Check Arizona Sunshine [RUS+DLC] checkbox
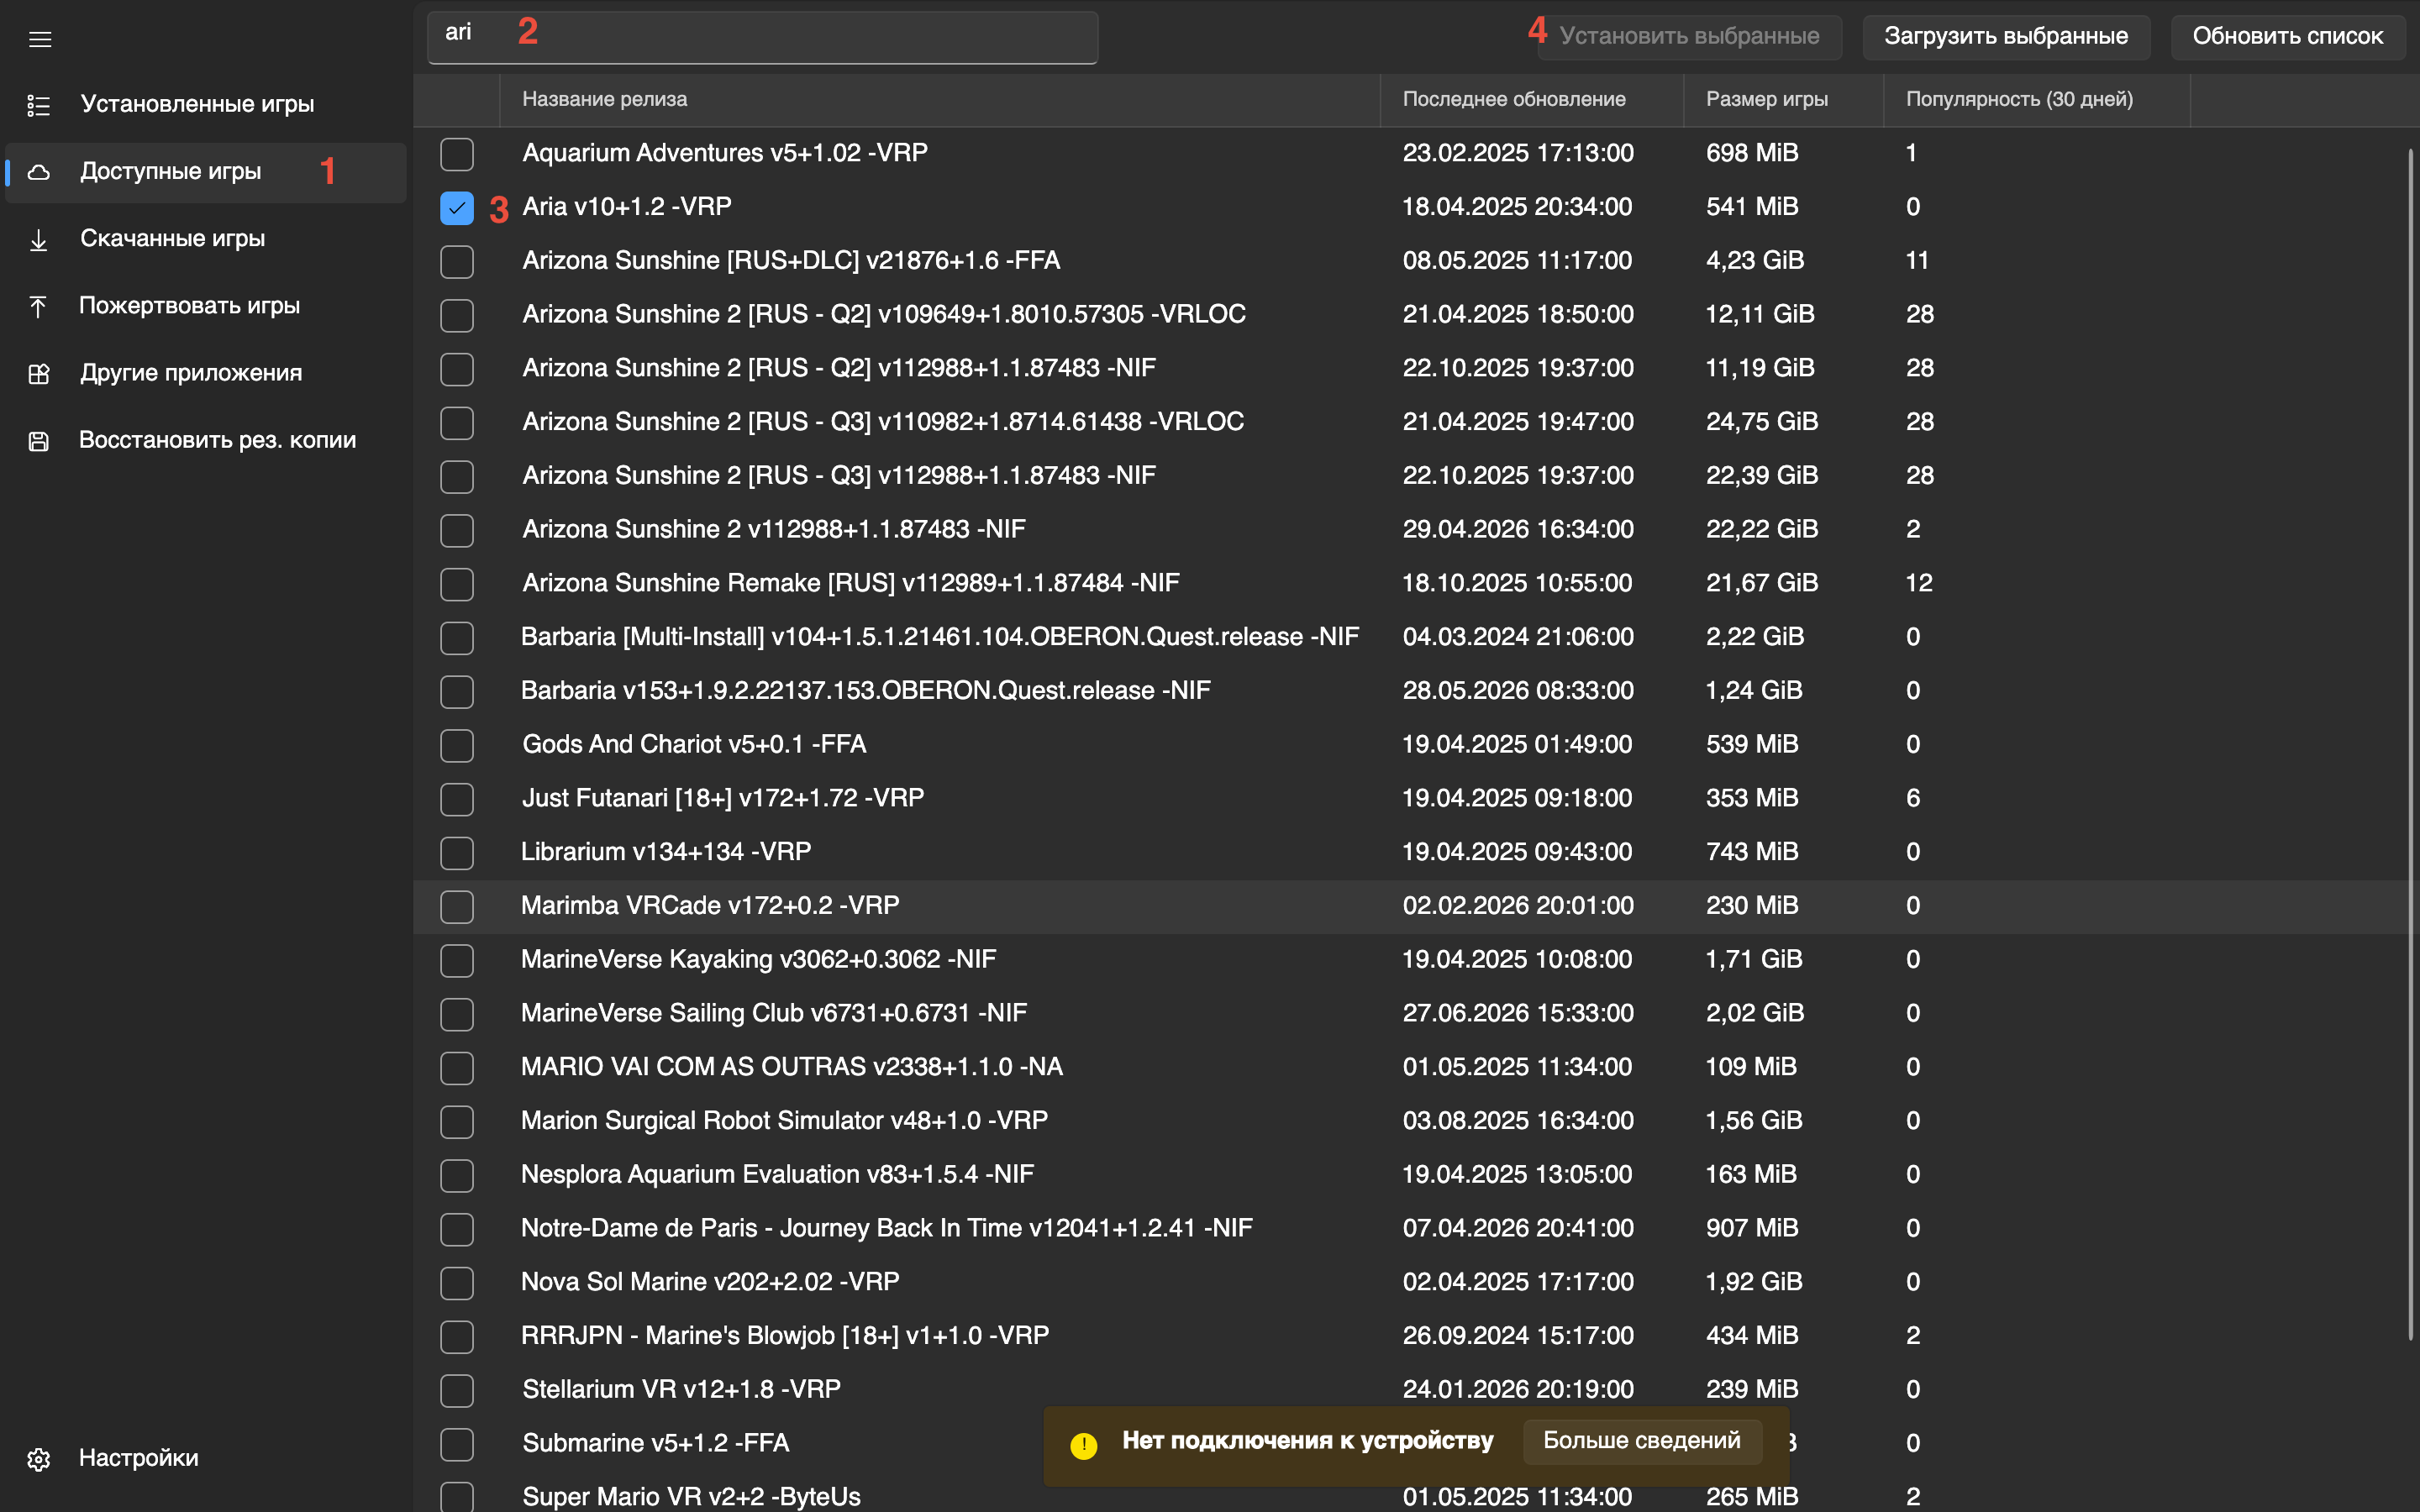The width and height of the screenshot is (2420, 1512). coord(457,262)
